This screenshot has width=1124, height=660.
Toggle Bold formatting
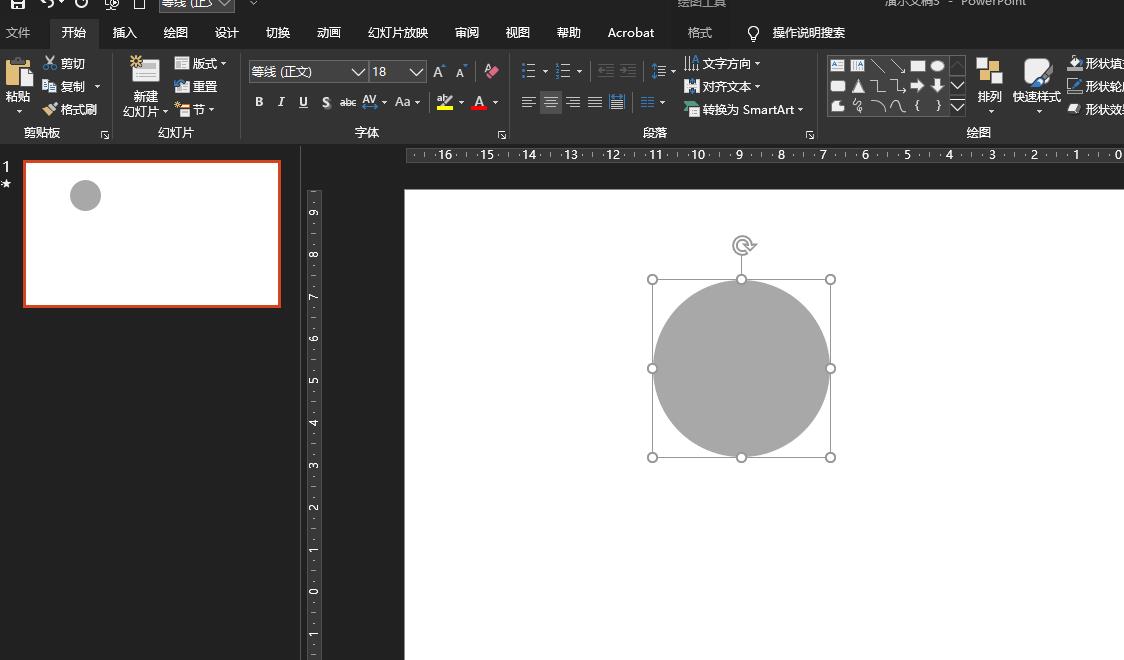[x=259, y=102]
